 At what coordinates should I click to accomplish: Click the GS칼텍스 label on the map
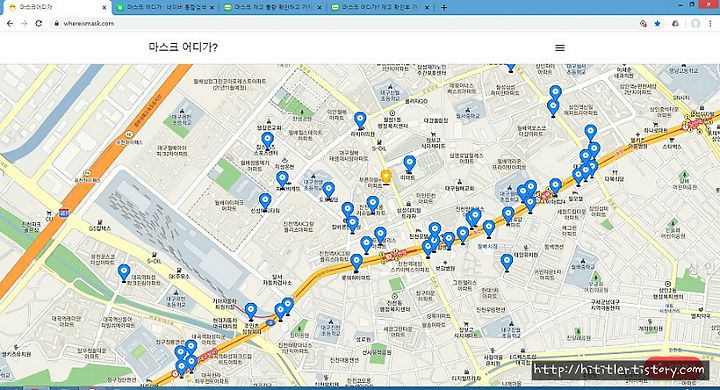[x=100, y=228]
